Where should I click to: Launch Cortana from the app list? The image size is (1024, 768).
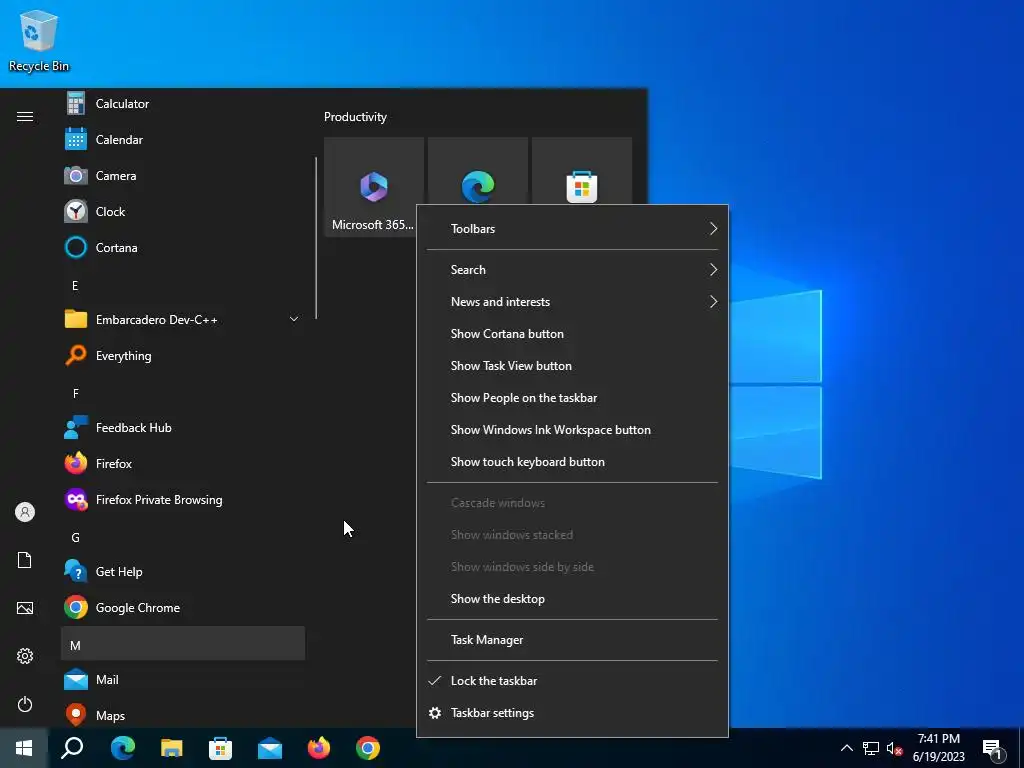click(x=183, y=248)
